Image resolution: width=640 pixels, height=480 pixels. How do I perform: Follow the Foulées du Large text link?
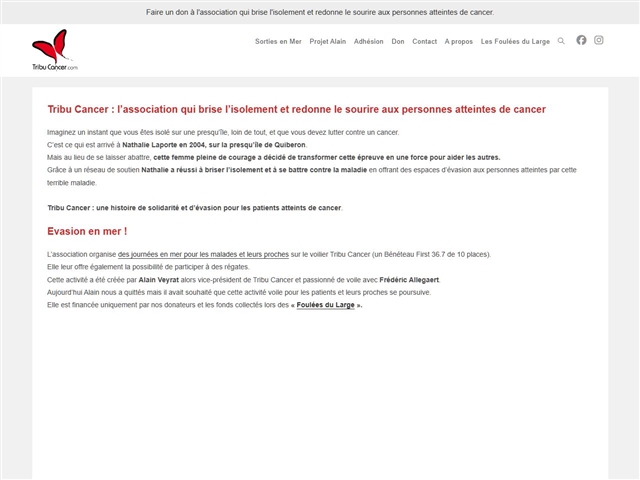click(x=325, y=305)
